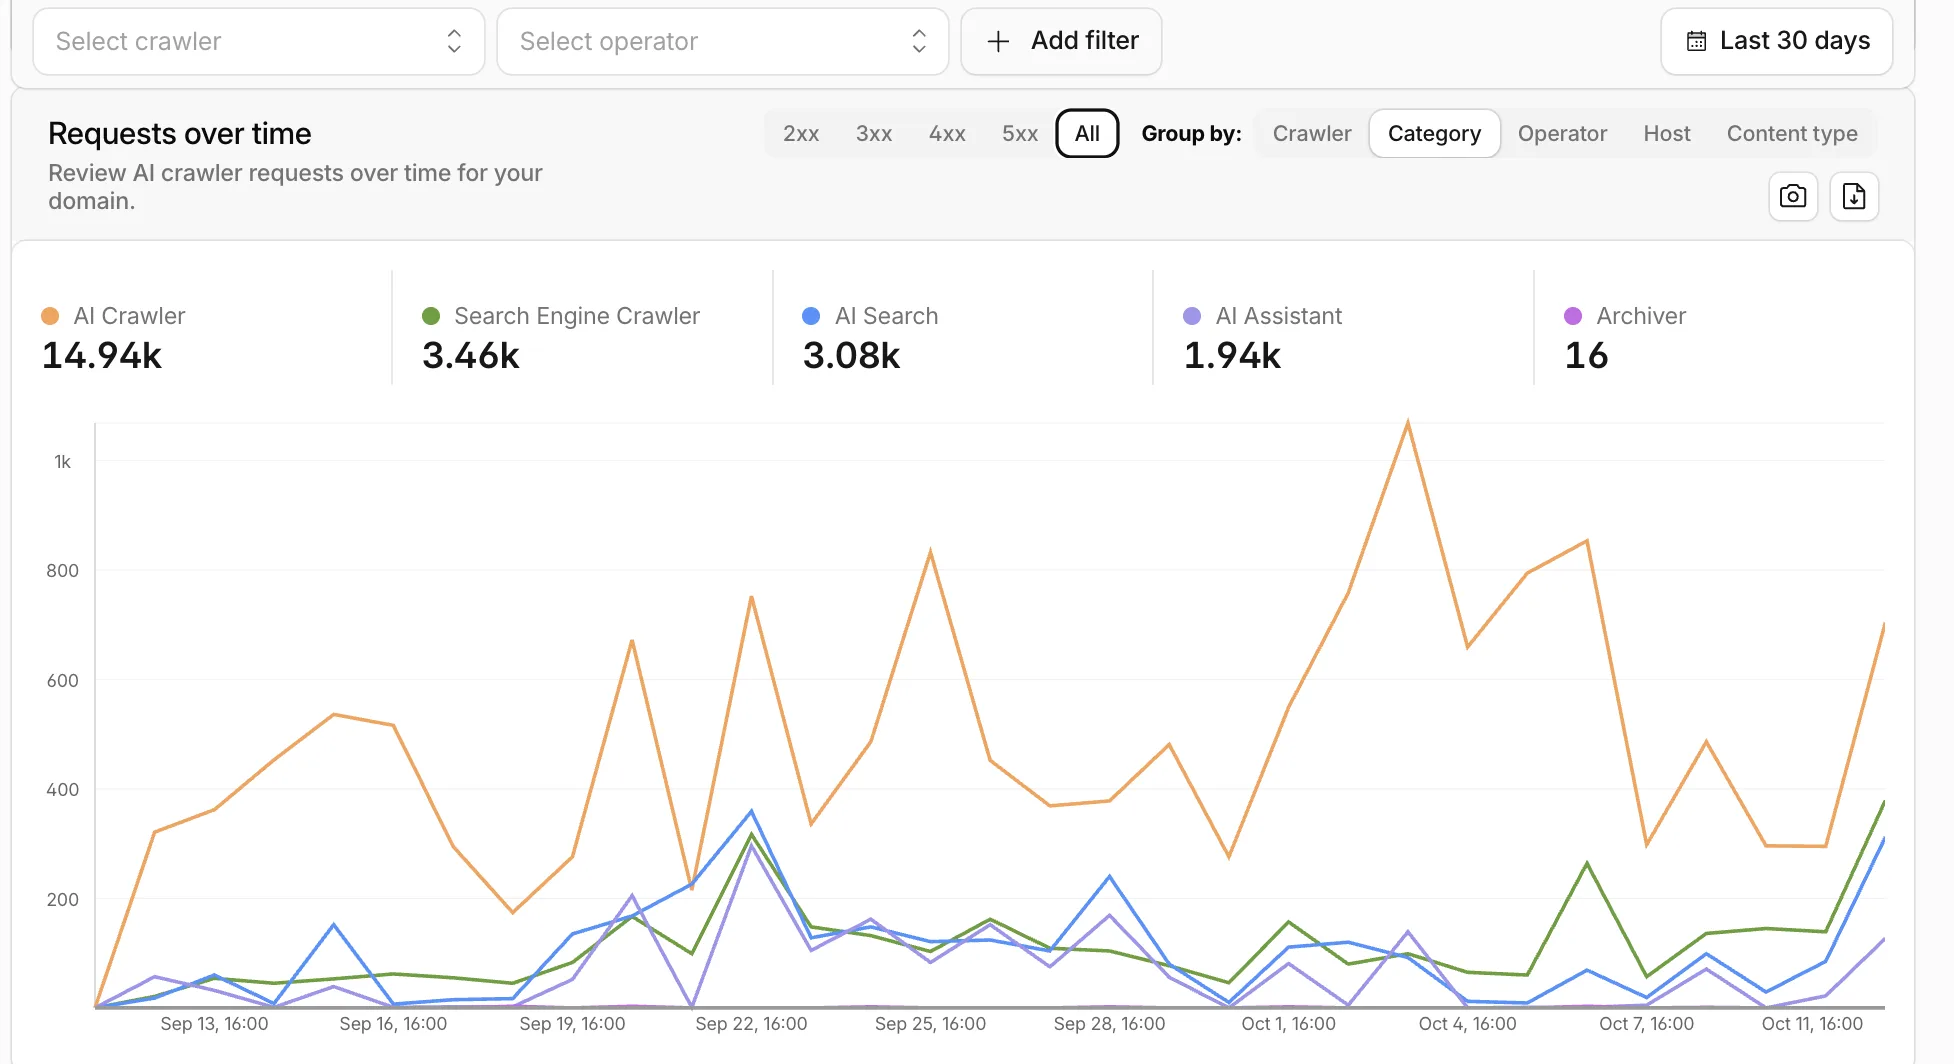This screenshot has height=1064, width=1954.
Task: Click the download file export icon
Action: coord(1854,196)
